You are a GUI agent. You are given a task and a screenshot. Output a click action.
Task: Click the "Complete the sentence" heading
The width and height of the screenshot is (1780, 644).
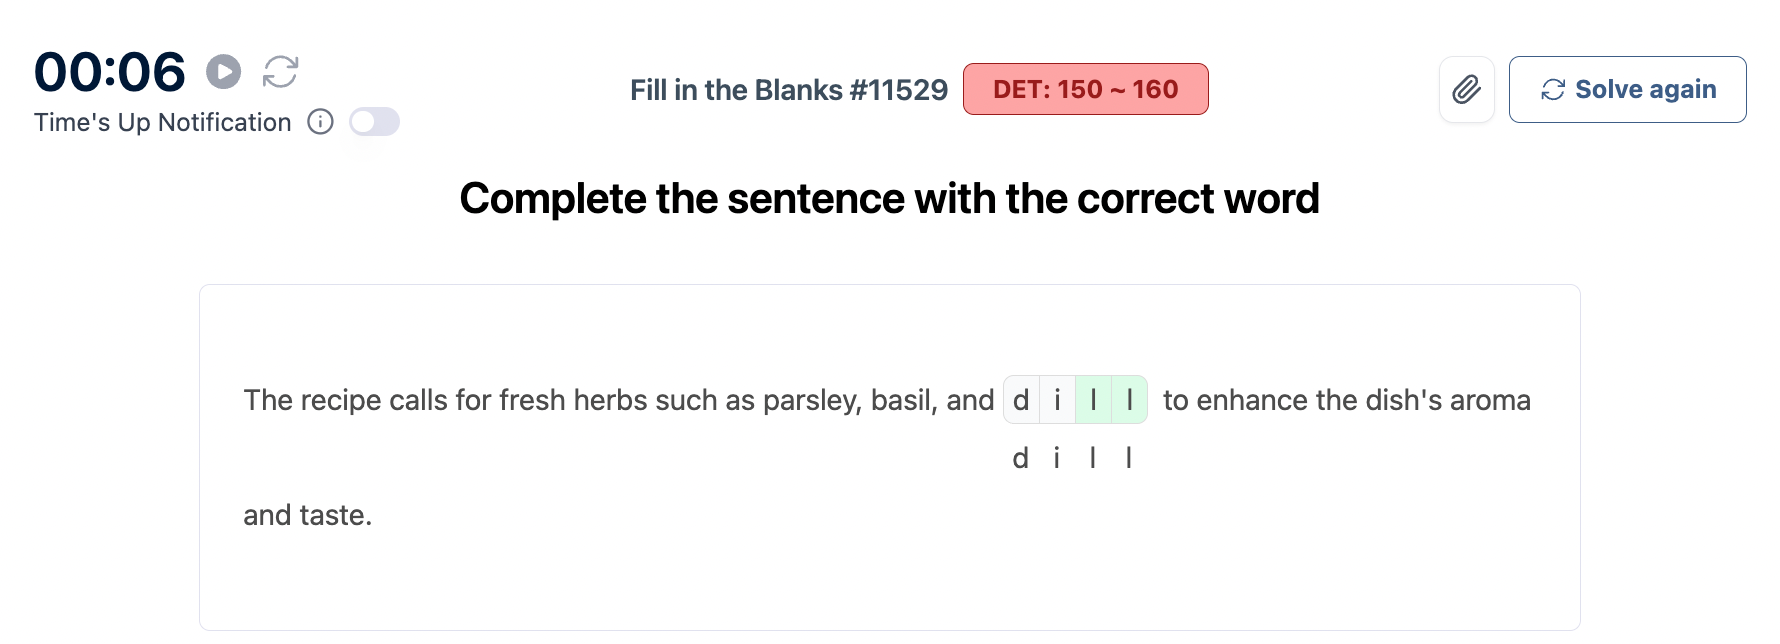pyautogui.click(x=889, y=198)
